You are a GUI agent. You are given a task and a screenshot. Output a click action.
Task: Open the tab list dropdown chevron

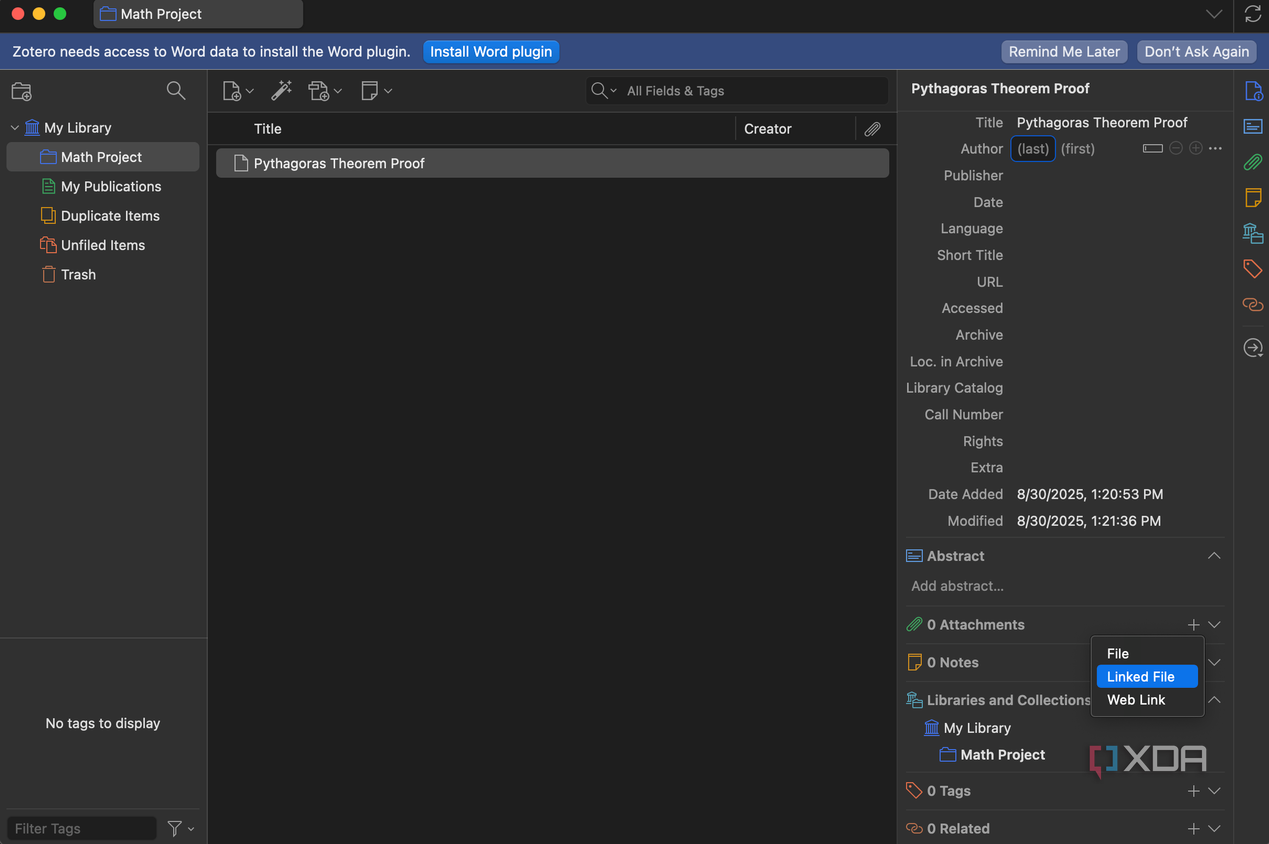coord(1213,14)
